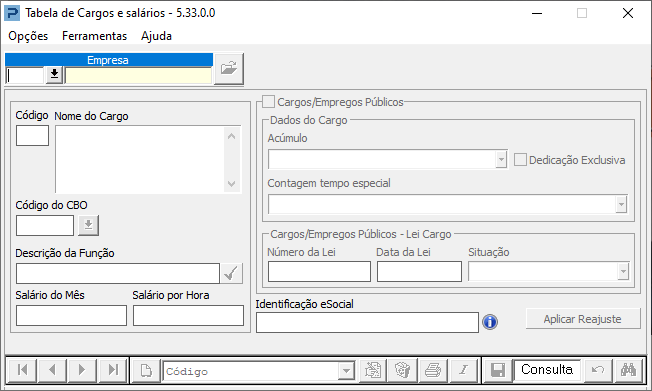This screenshot has width=652, height=391.
Task: Toggle the Cargos/Empregos Públicos checkbox
Action: point(268,101)
